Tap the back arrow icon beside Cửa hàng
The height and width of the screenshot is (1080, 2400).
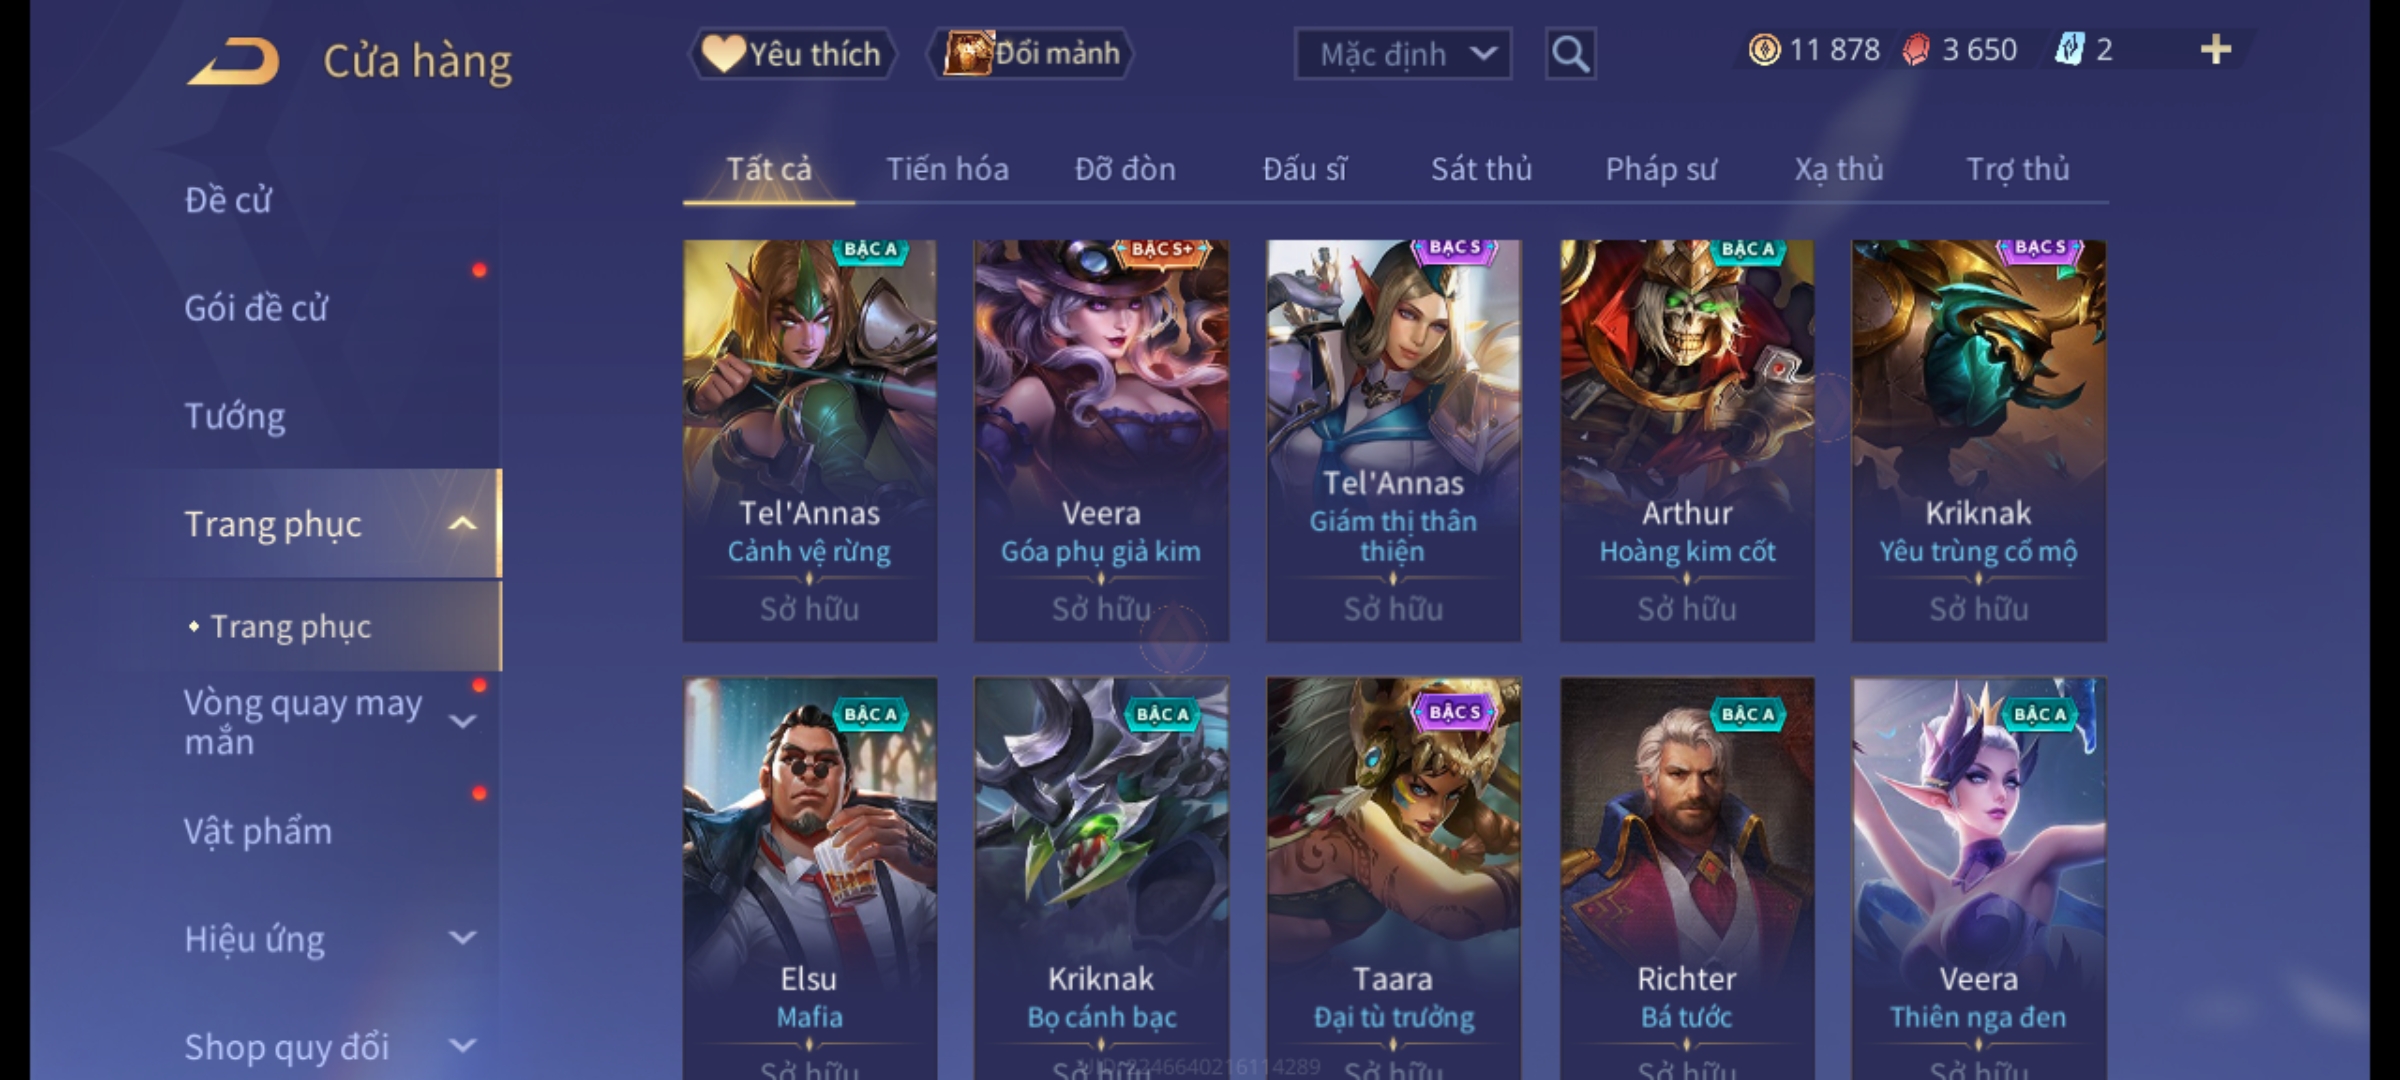(232, 62)
